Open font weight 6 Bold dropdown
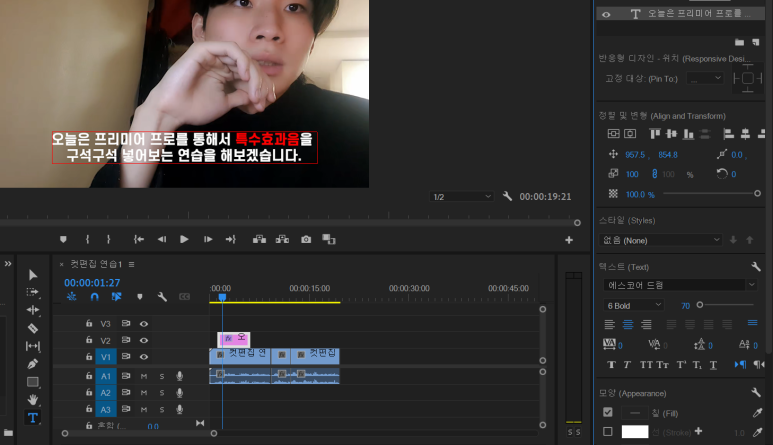The image size is (773, 445). pos(633,306)
